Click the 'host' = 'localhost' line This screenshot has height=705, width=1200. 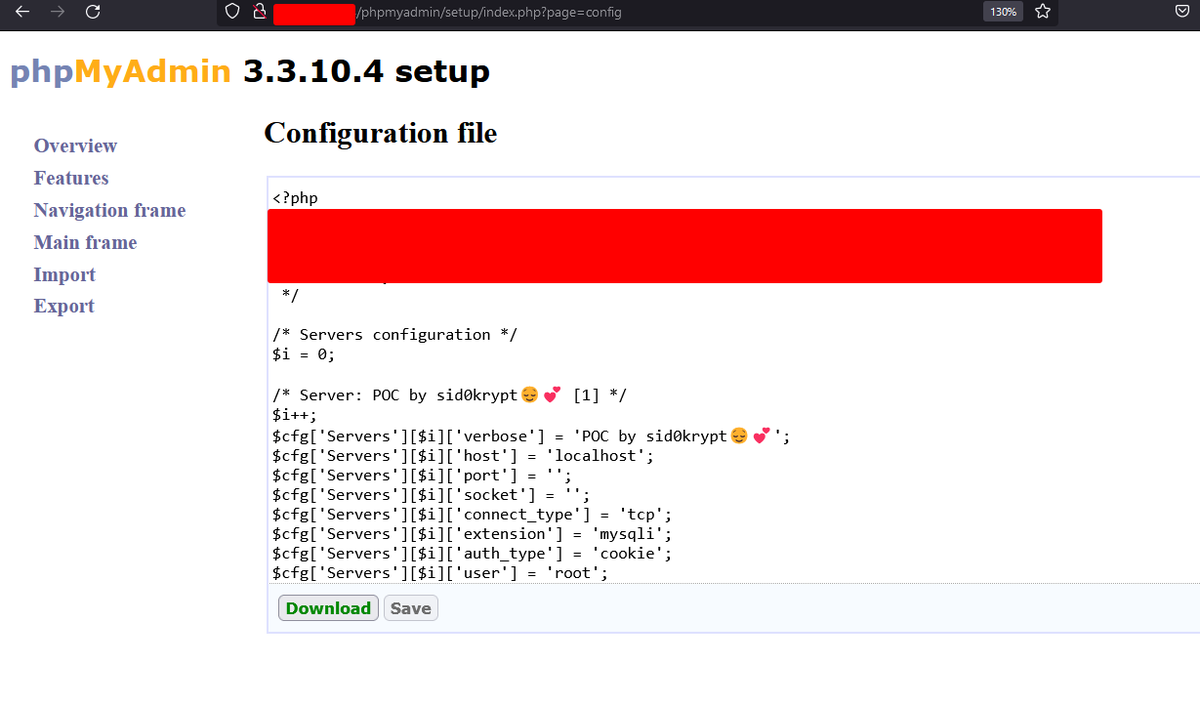click(463, 456)
